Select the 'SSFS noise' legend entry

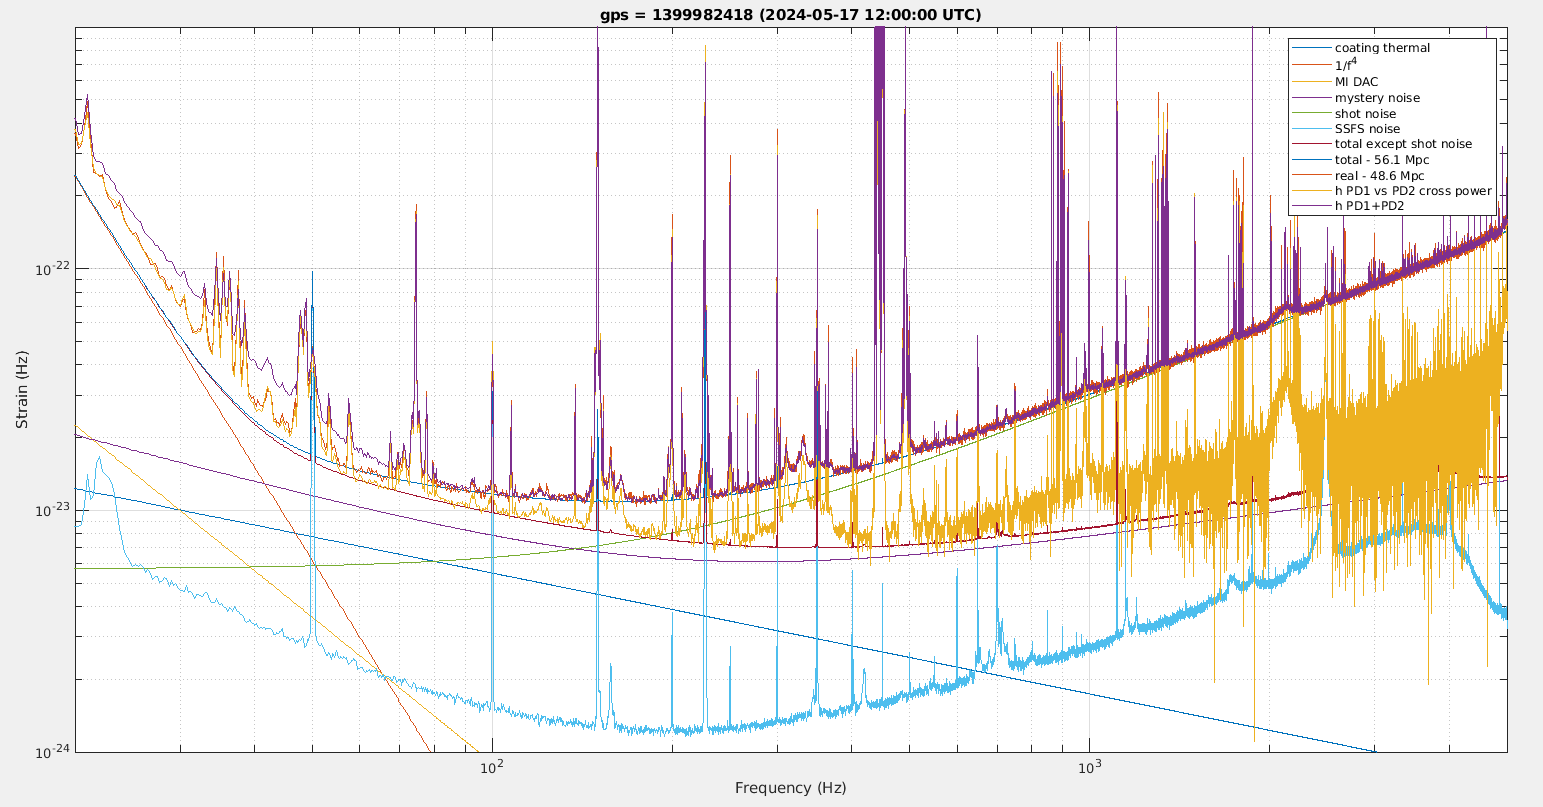click(x=1367, y=129)
